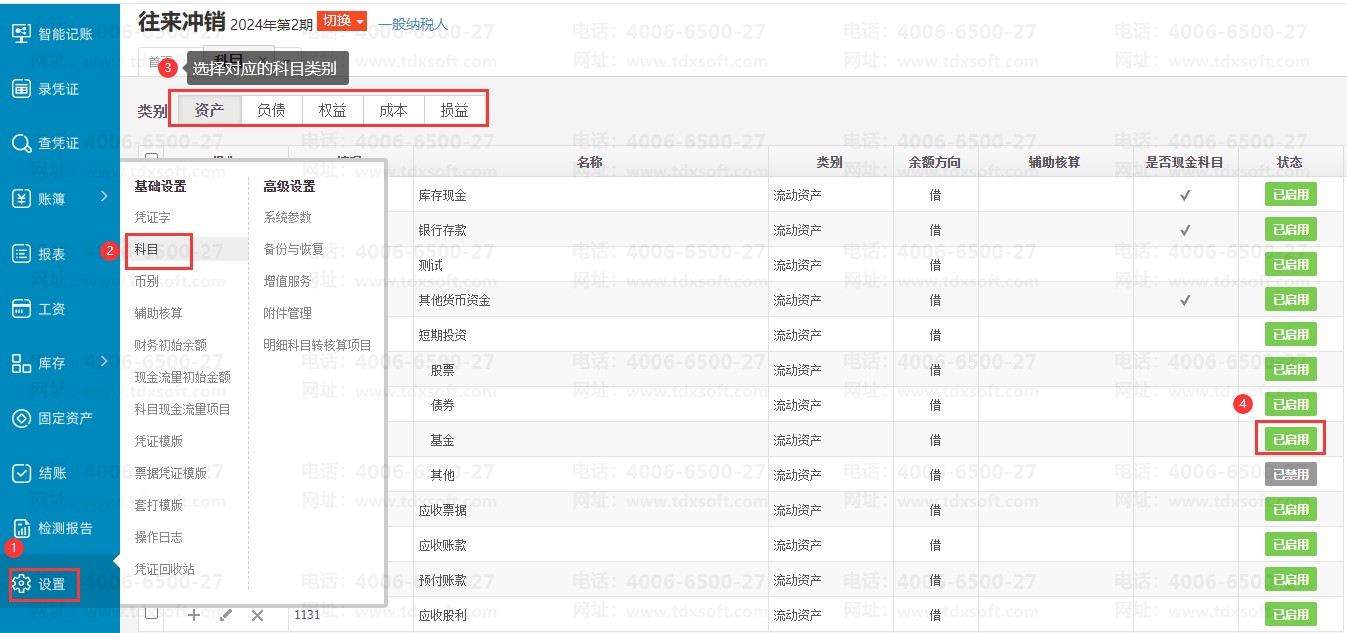Open 查凭证 search voucher icon

tap(21, 144)
